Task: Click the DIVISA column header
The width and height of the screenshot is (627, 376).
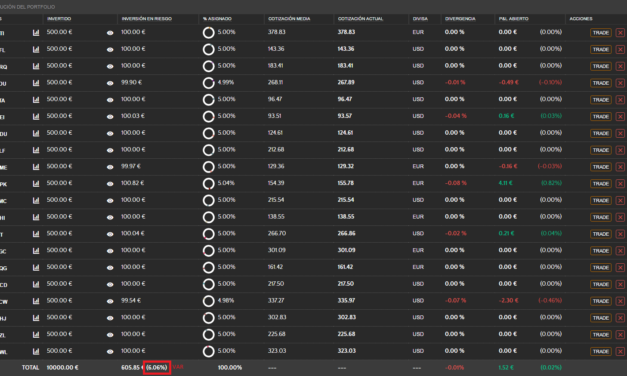Action: (420, 19)
